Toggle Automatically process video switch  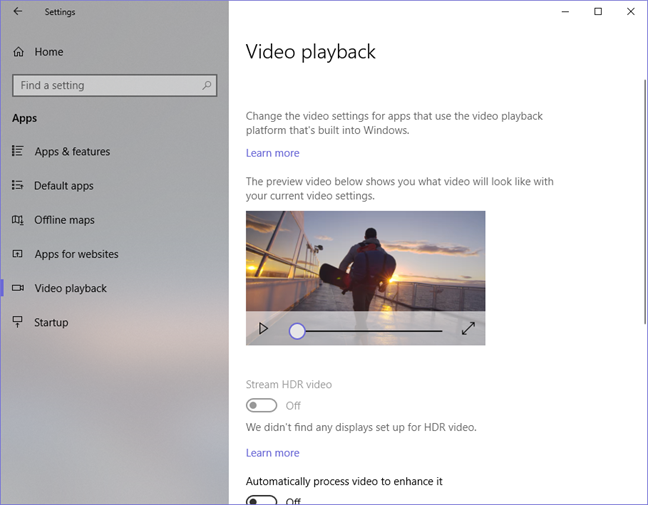[261, 500]
